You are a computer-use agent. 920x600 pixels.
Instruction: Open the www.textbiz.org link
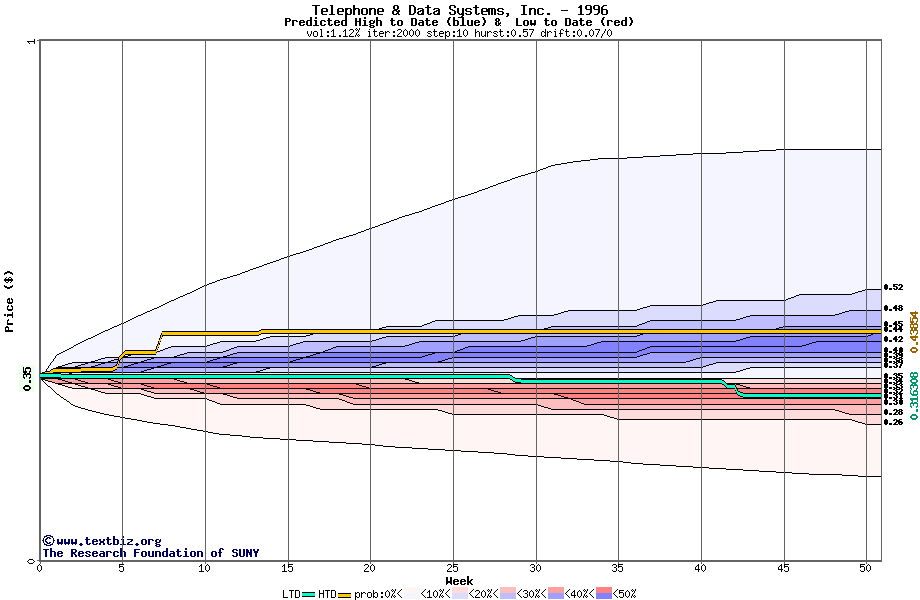pyautogui.click(x=109, y=541)
